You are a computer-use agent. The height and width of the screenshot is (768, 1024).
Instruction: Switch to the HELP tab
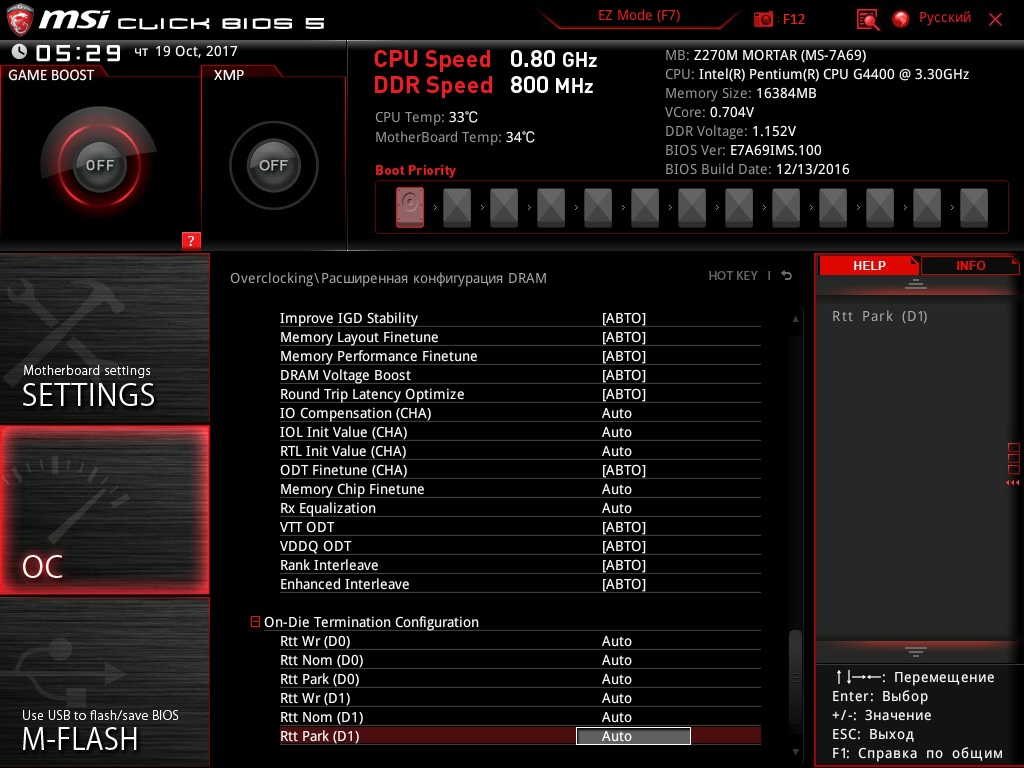(869, 266)
